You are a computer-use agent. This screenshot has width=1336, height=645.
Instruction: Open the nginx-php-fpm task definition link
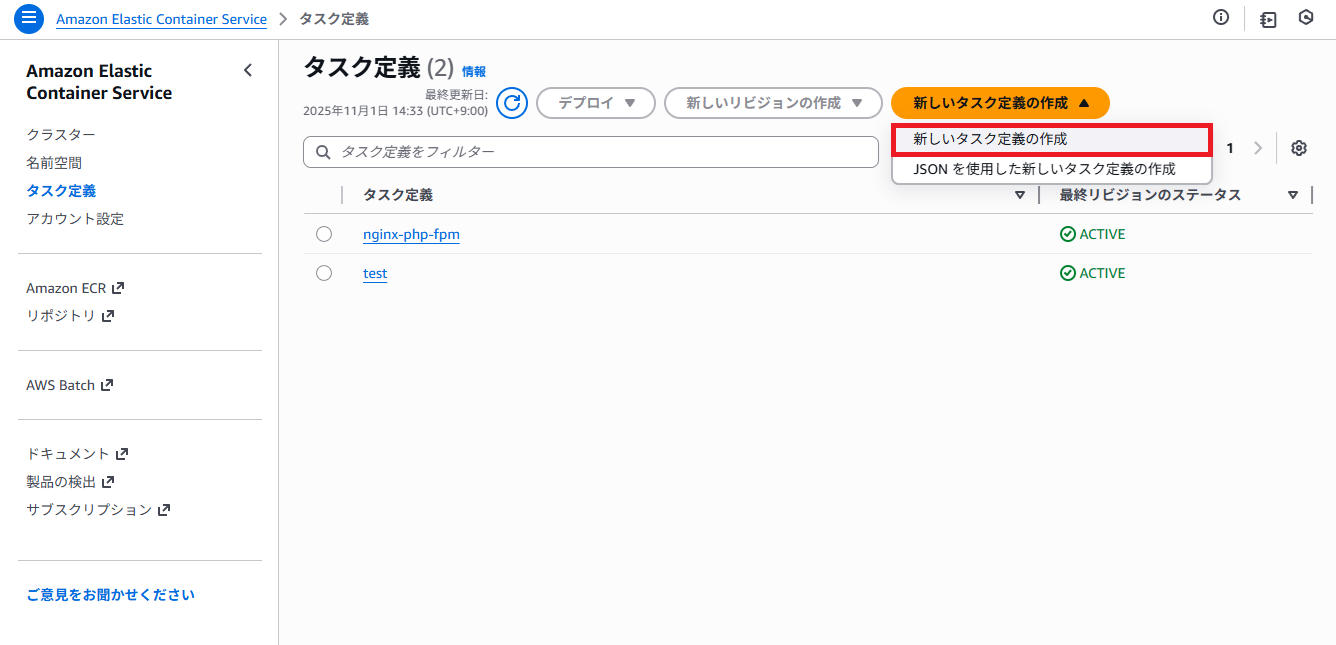[411, 235]
